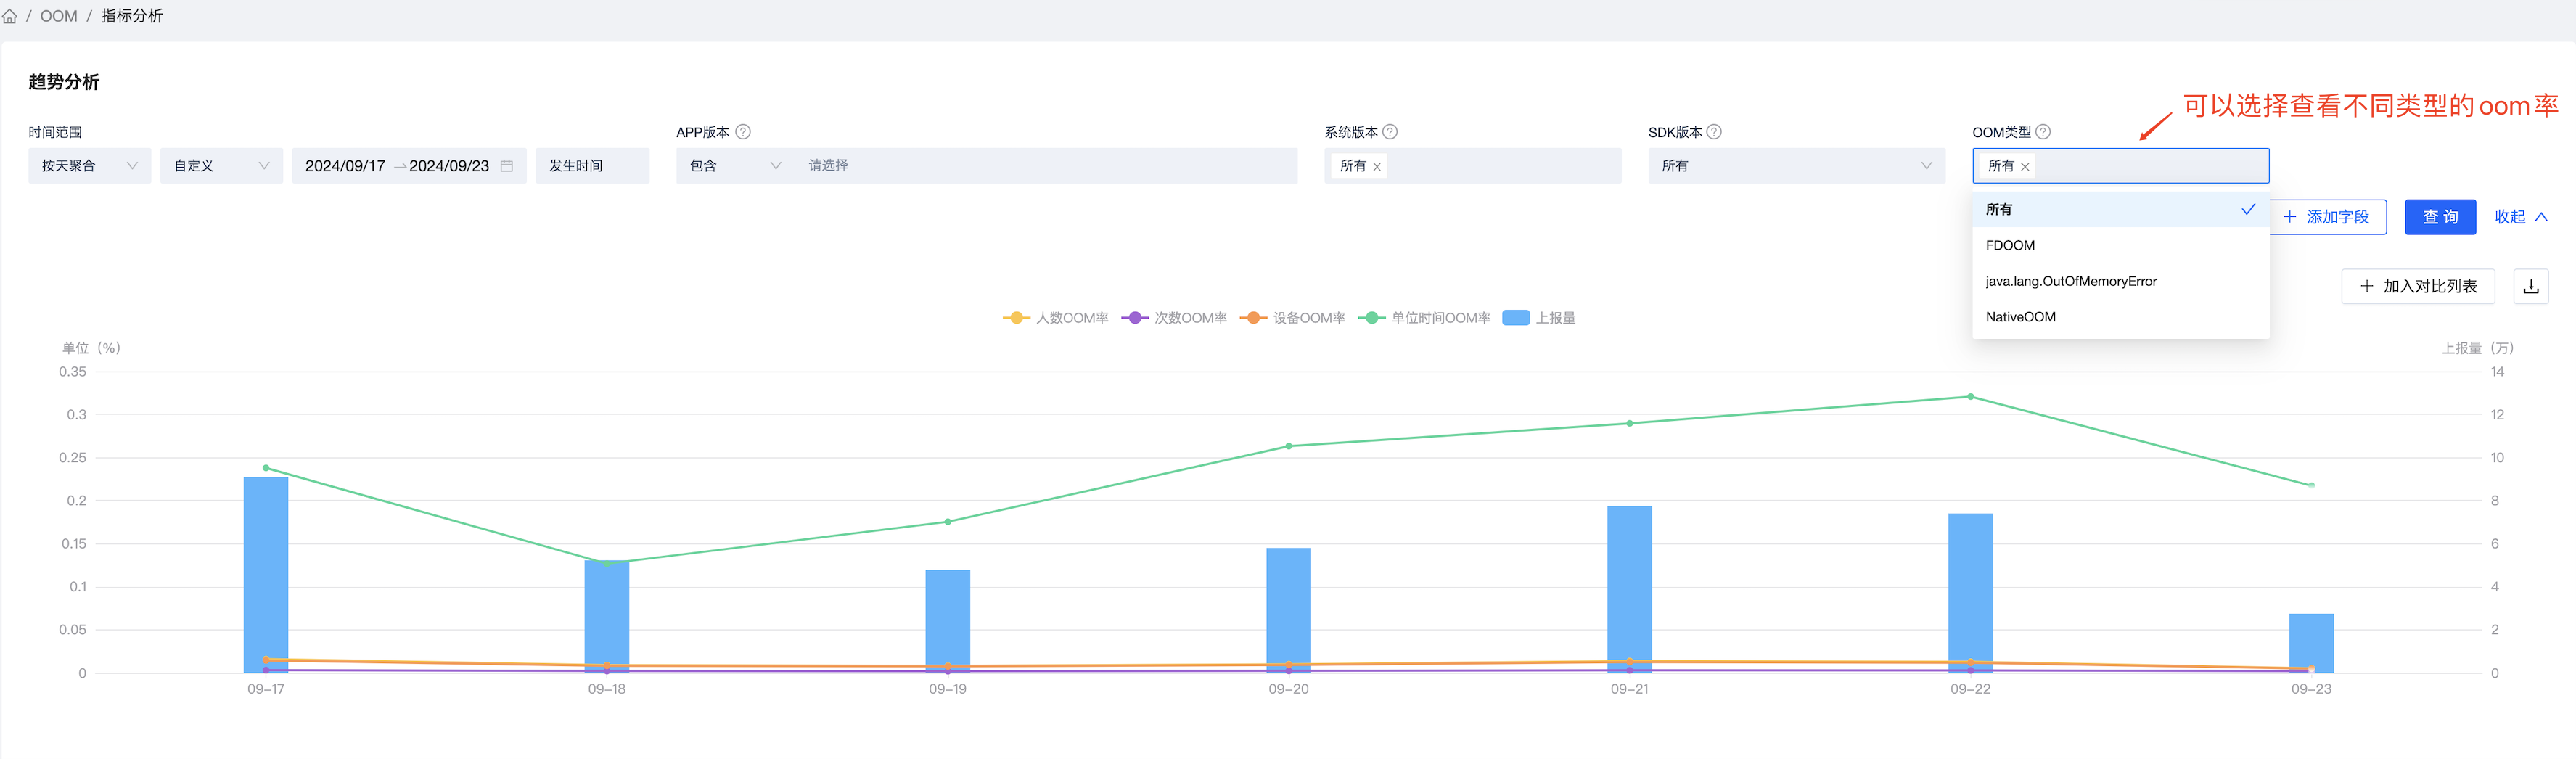Click the 添加字段 button
Screen dimensions: 2576x759
pyautogui.click(x=2327, y=217)
